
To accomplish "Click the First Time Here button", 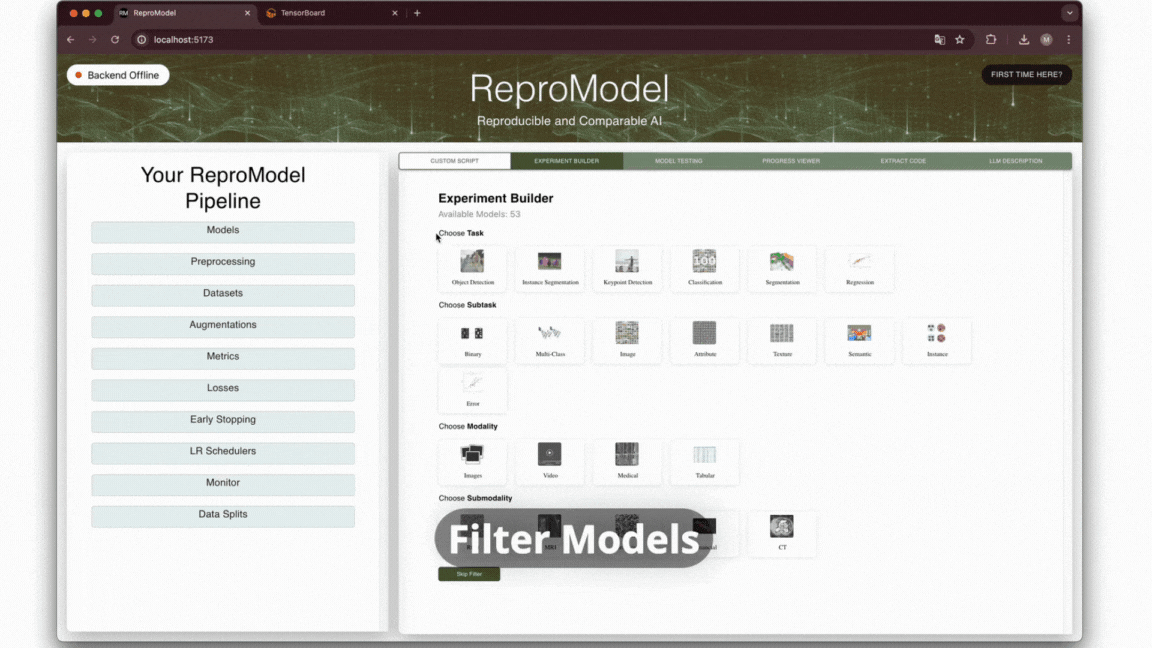I will [1026, 74].
